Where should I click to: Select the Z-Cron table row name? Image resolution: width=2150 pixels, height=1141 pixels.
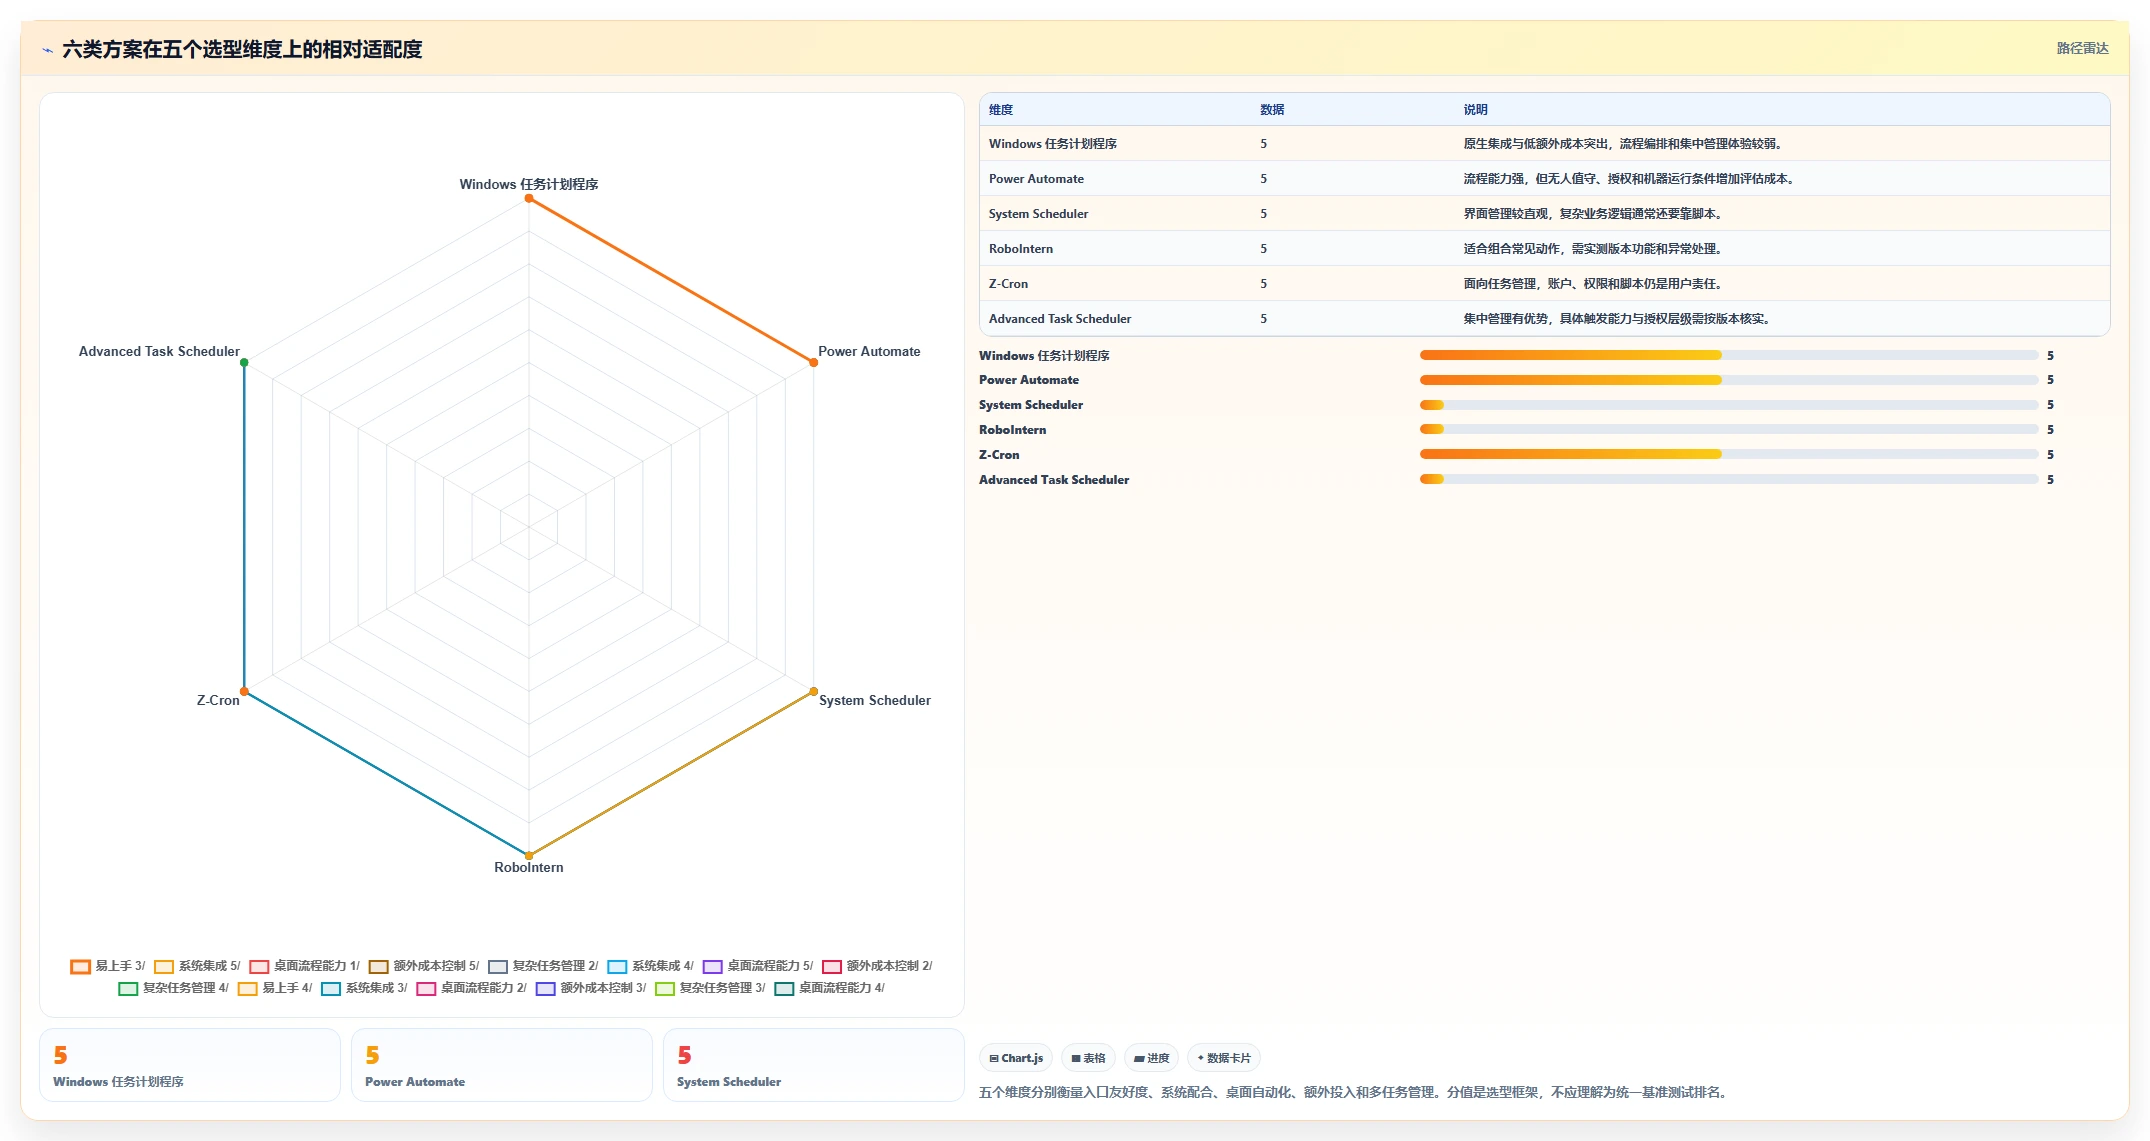click(x=1008, y=284)
